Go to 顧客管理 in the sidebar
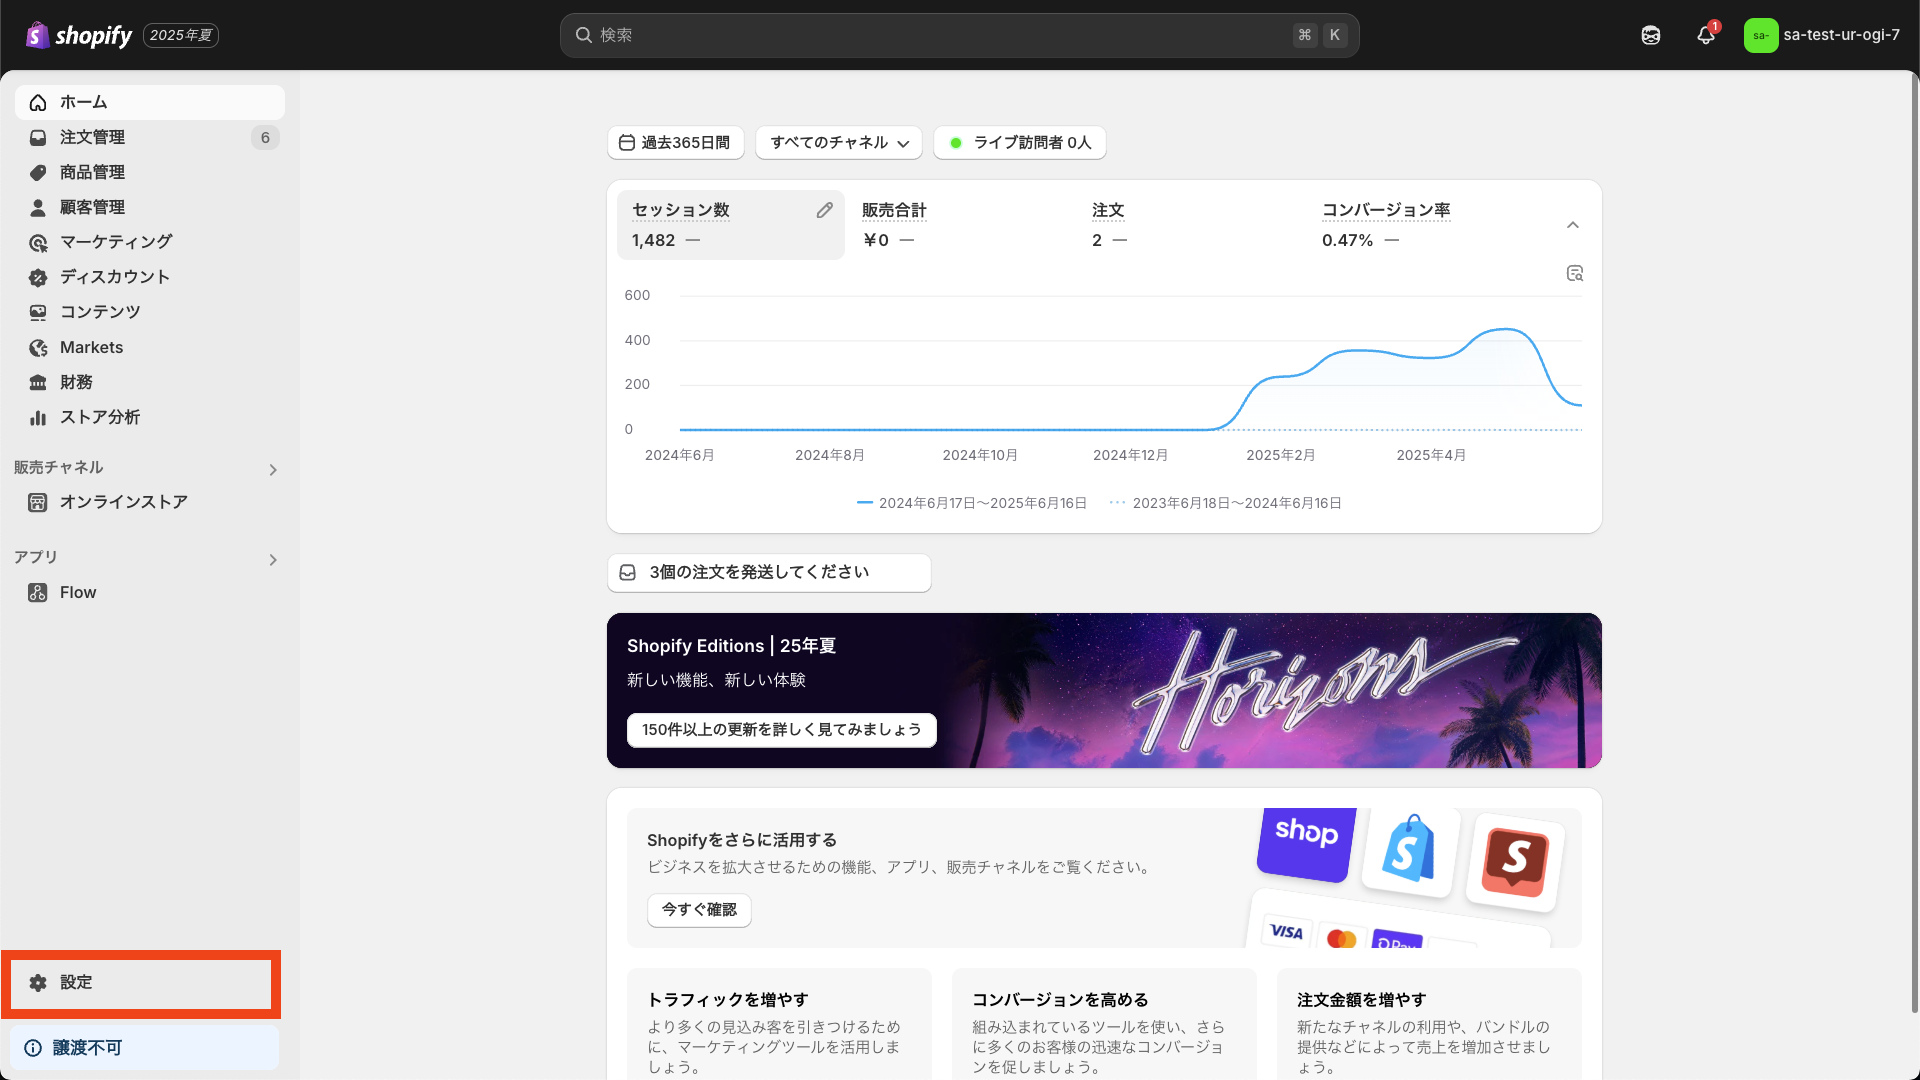 coord(94,207)
